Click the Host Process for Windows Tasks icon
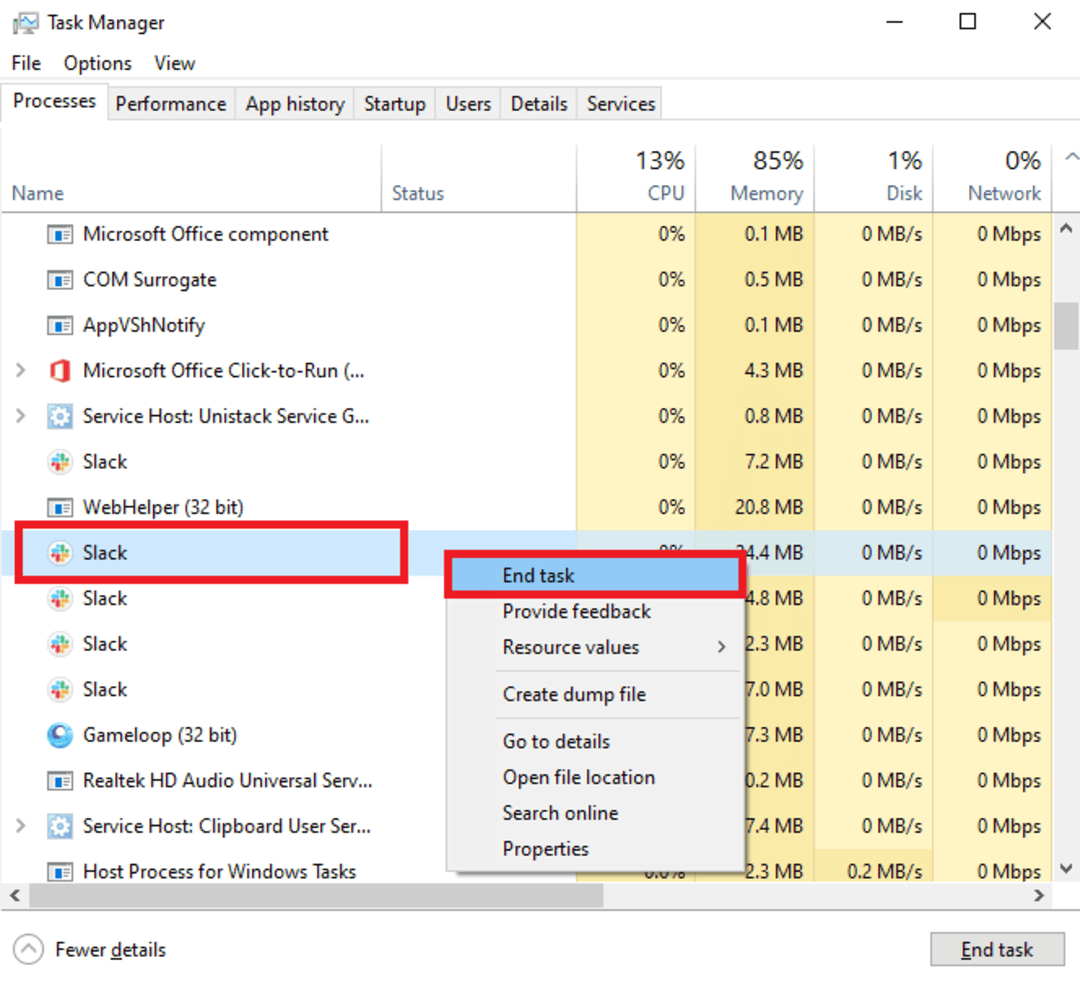The width and height of the screenshot is (1080, 989). click(x=60, y=872)
